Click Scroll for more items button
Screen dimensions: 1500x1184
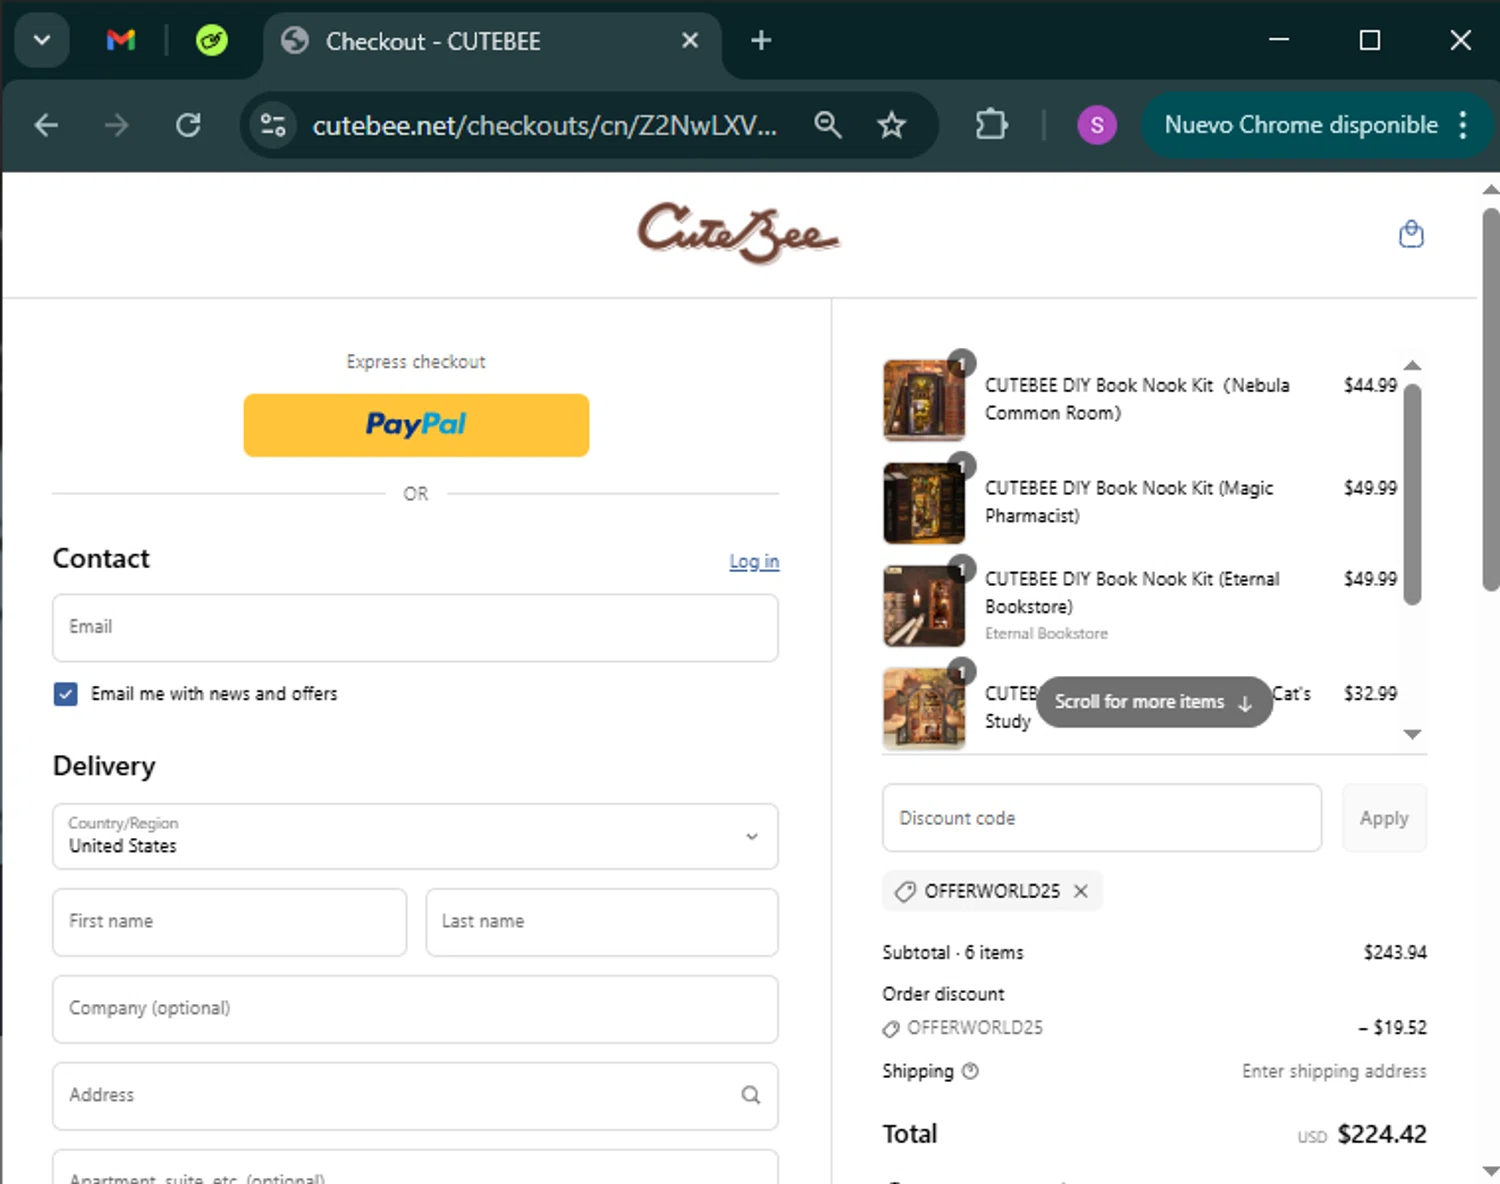click(x=1154, y=702)
